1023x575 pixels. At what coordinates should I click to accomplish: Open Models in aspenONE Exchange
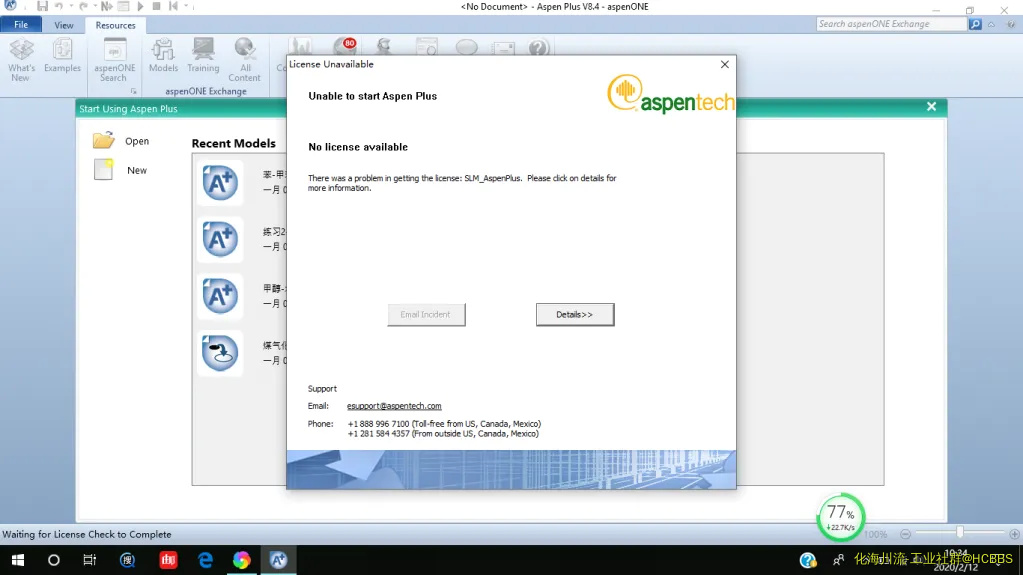[163, 55]
